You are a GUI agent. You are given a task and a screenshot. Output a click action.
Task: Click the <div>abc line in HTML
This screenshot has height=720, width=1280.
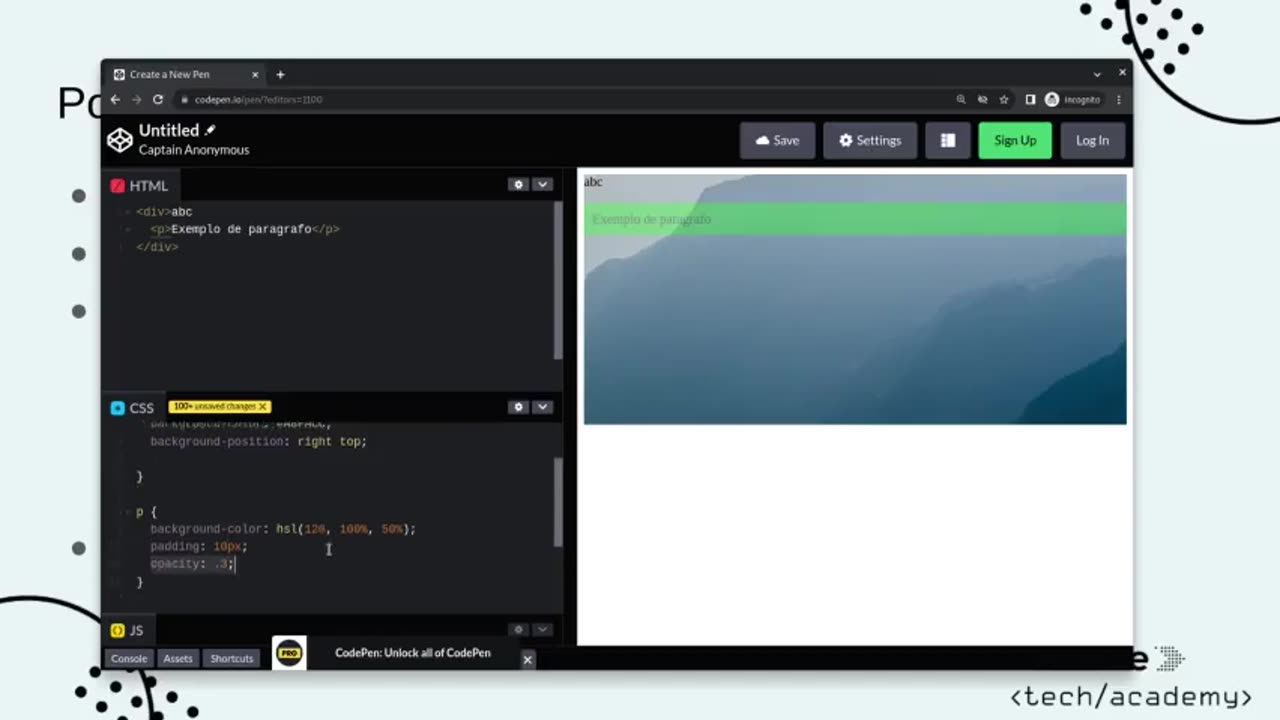coord(164,212)
